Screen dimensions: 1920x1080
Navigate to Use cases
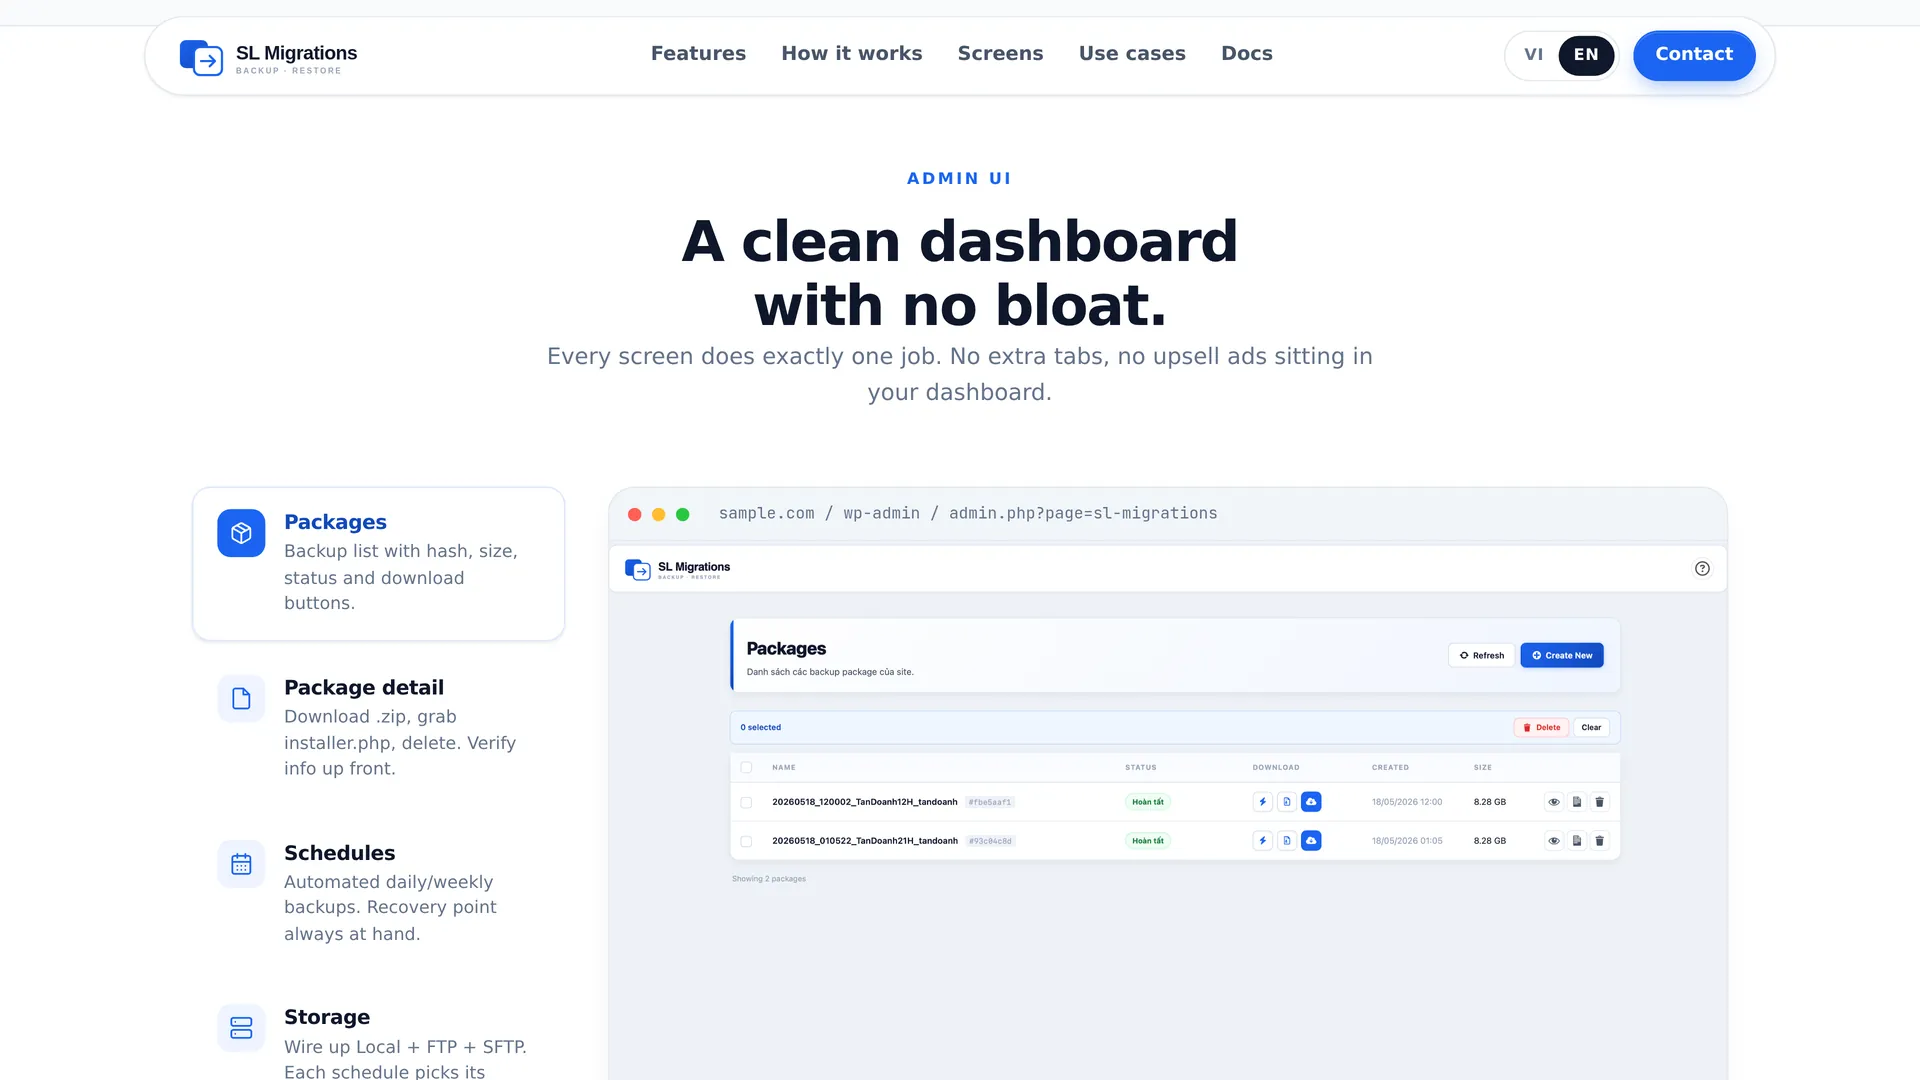tap(1132, 54)
